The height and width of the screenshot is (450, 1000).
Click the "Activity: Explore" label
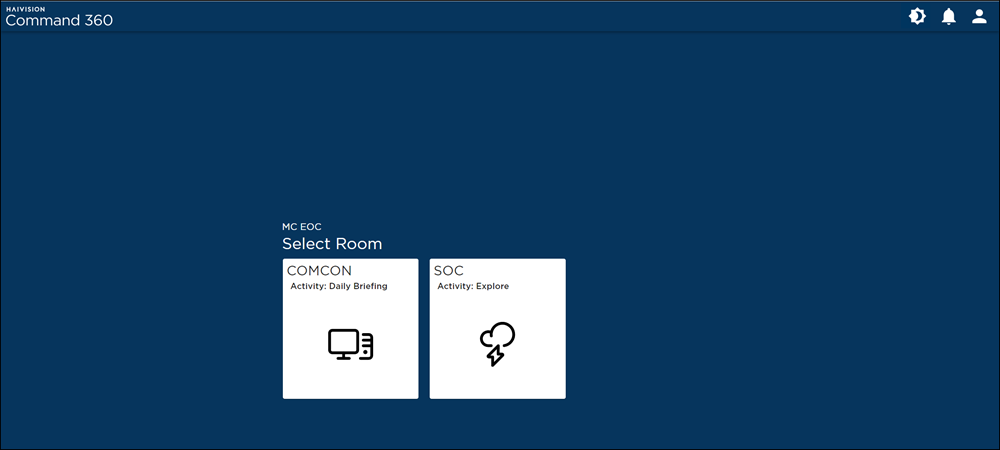click(473, 287)
